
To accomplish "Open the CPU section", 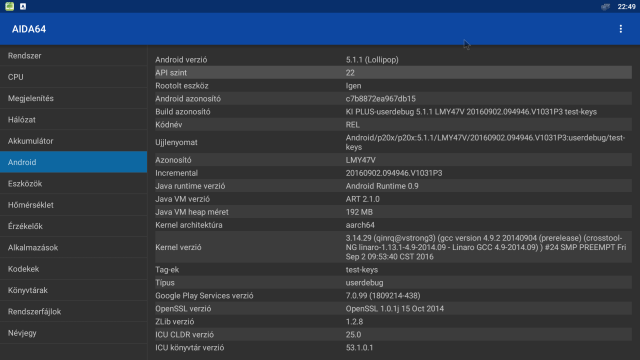I will click(x=73, y=77).
